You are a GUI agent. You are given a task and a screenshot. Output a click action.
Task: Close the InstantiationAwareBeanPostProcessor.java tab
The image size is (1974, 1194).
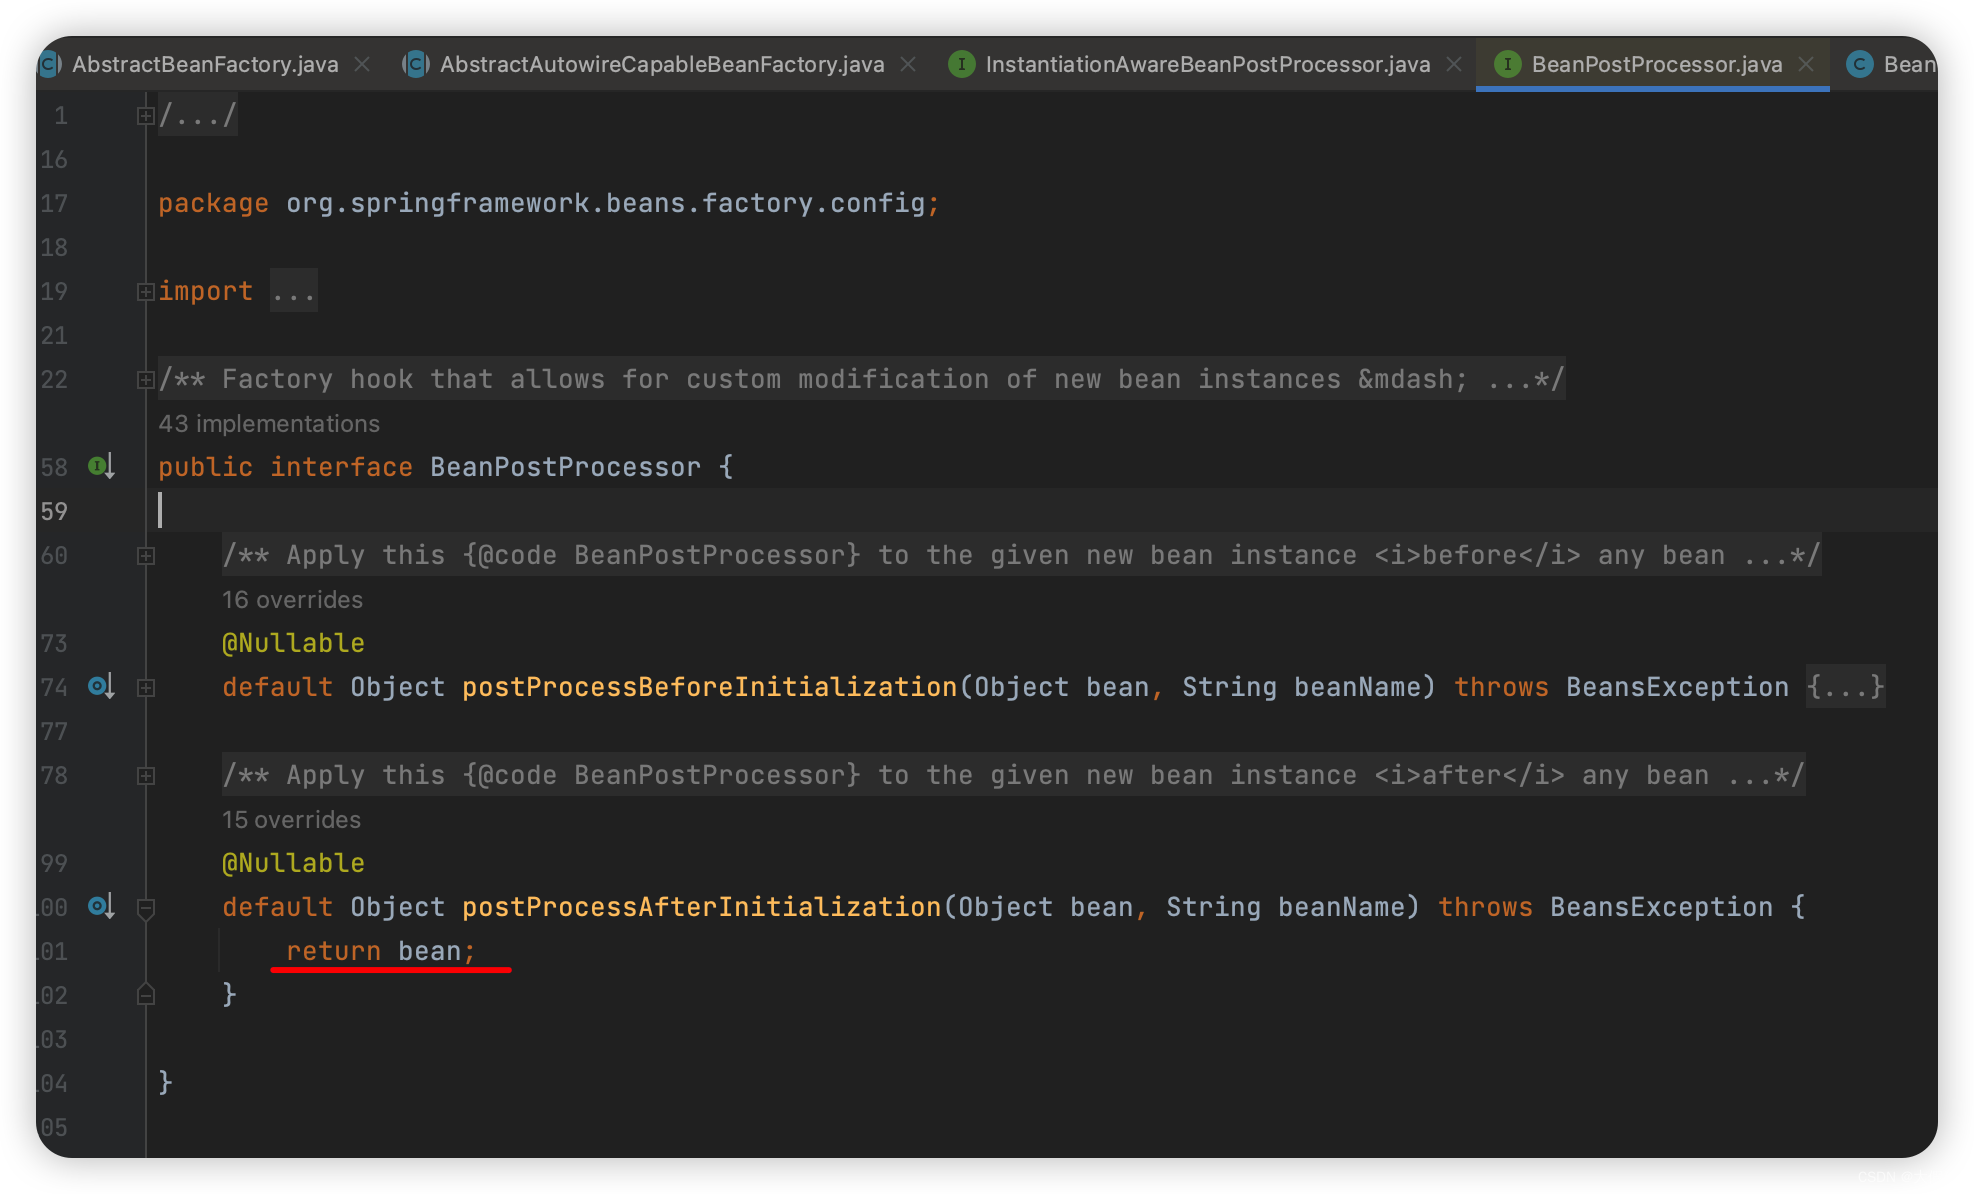pos(1454,64)
